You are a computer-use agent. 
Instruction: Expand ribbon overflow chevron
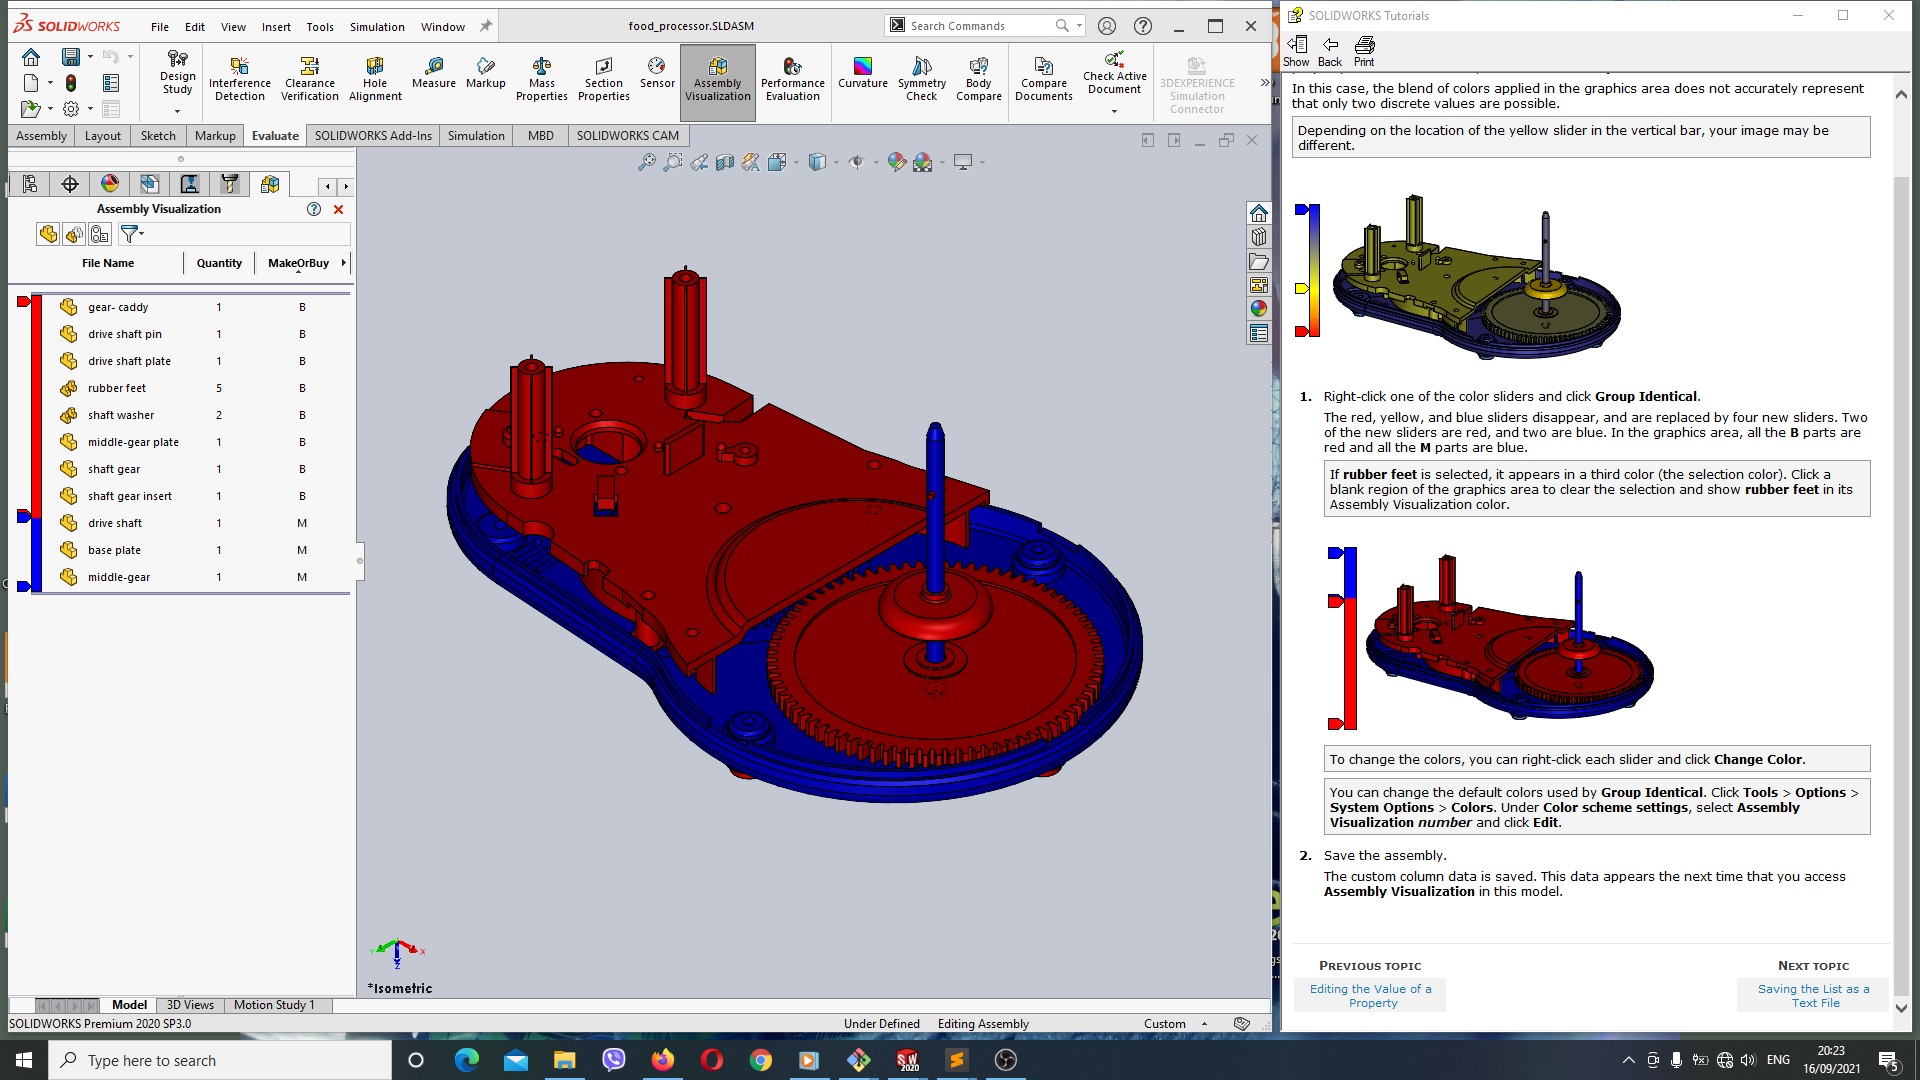pos(1264,82)
